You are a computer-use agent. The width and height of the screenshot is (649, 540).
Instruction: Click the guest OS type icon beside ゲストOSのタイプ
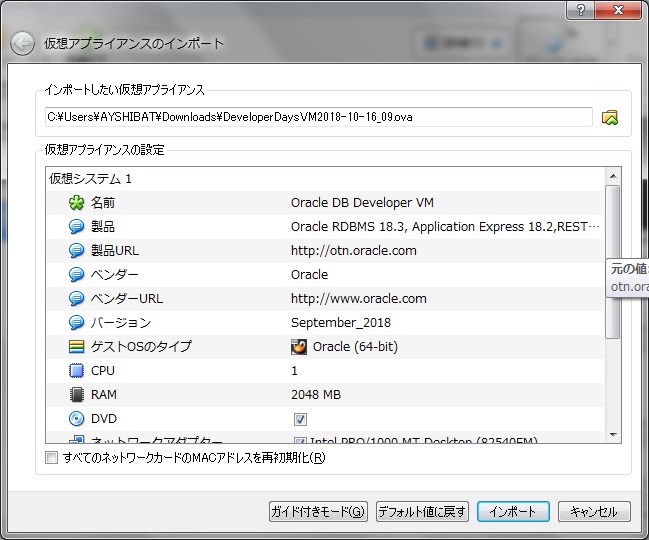[77, 347]
